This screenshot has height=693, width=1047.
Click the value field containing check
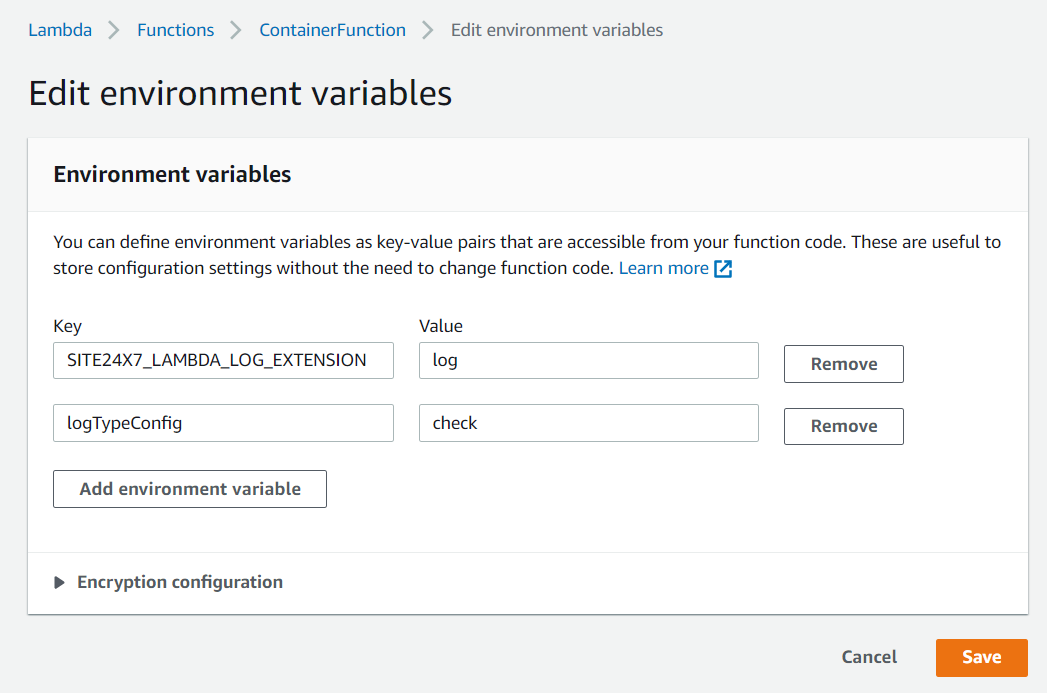click(x=588, y=423)
